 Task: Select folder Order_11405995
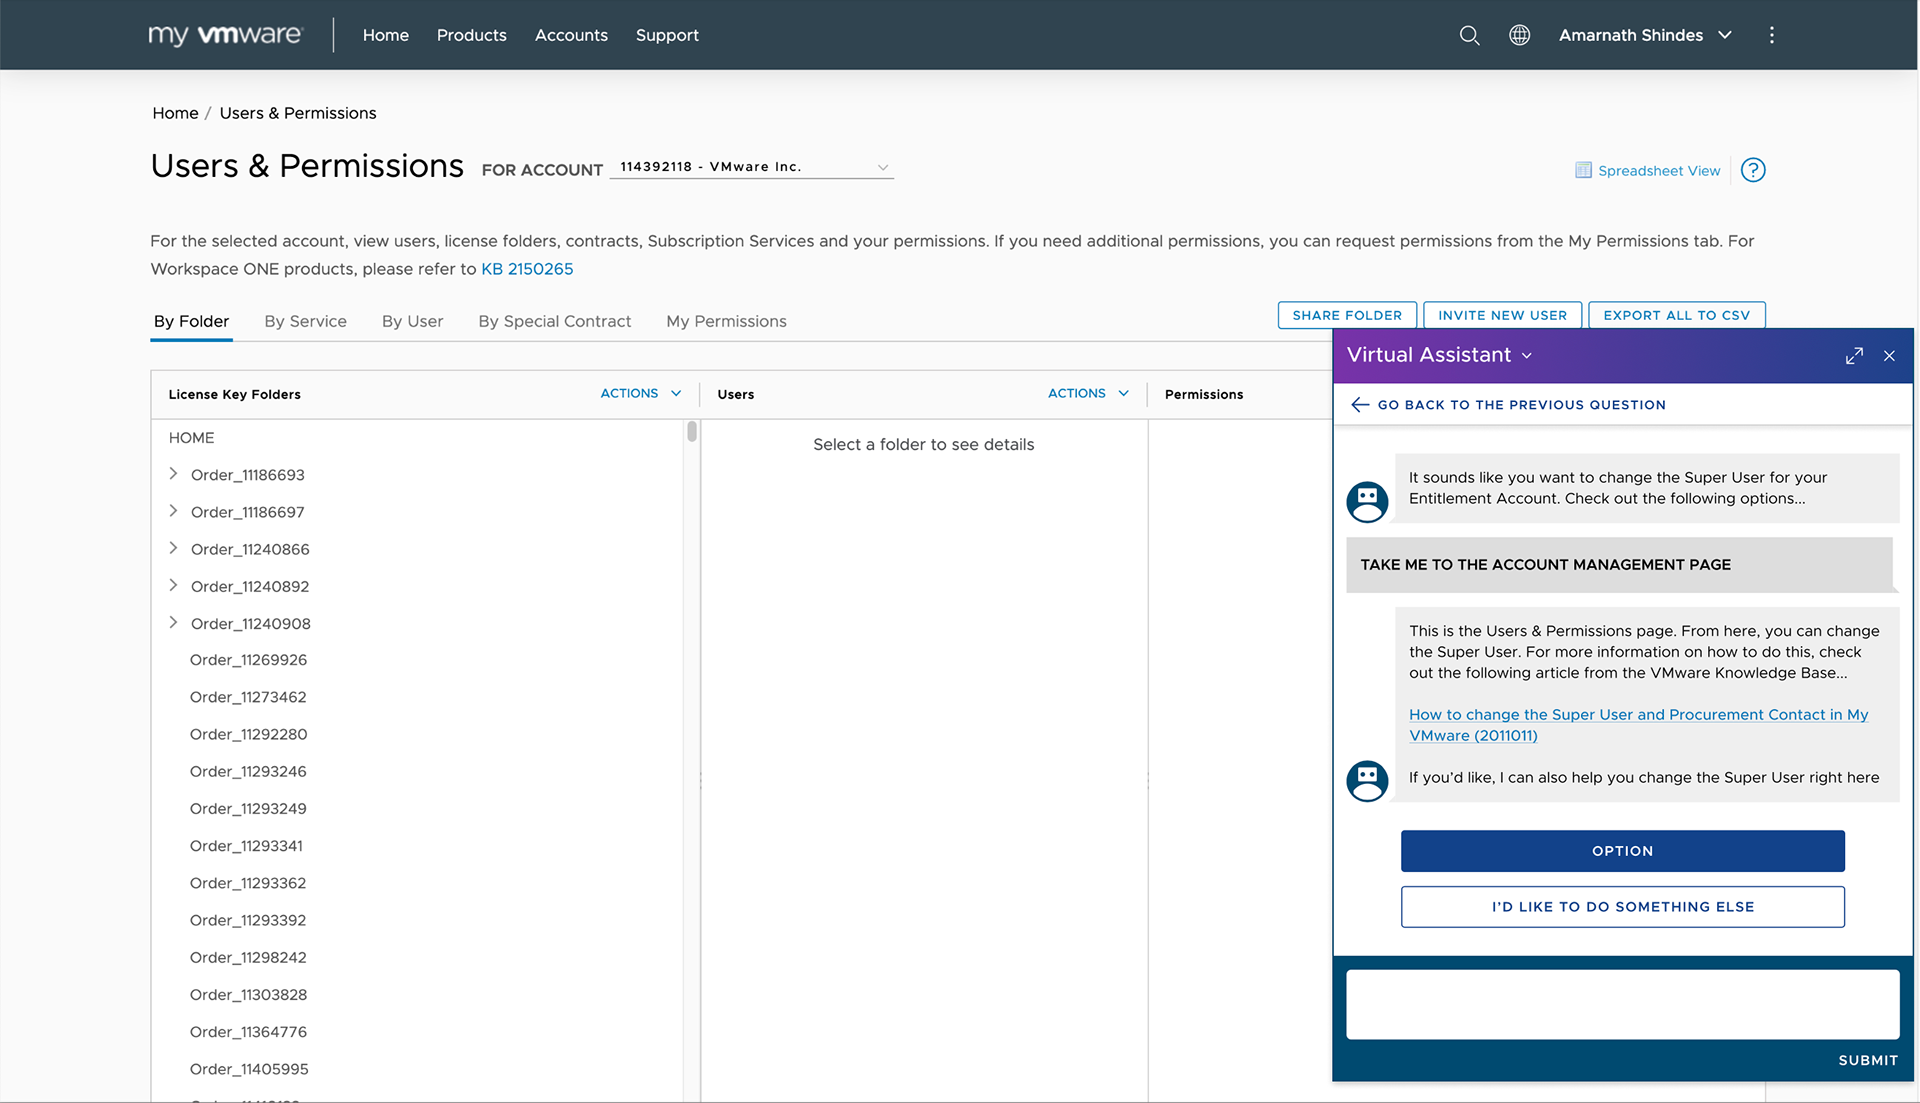249,1069
